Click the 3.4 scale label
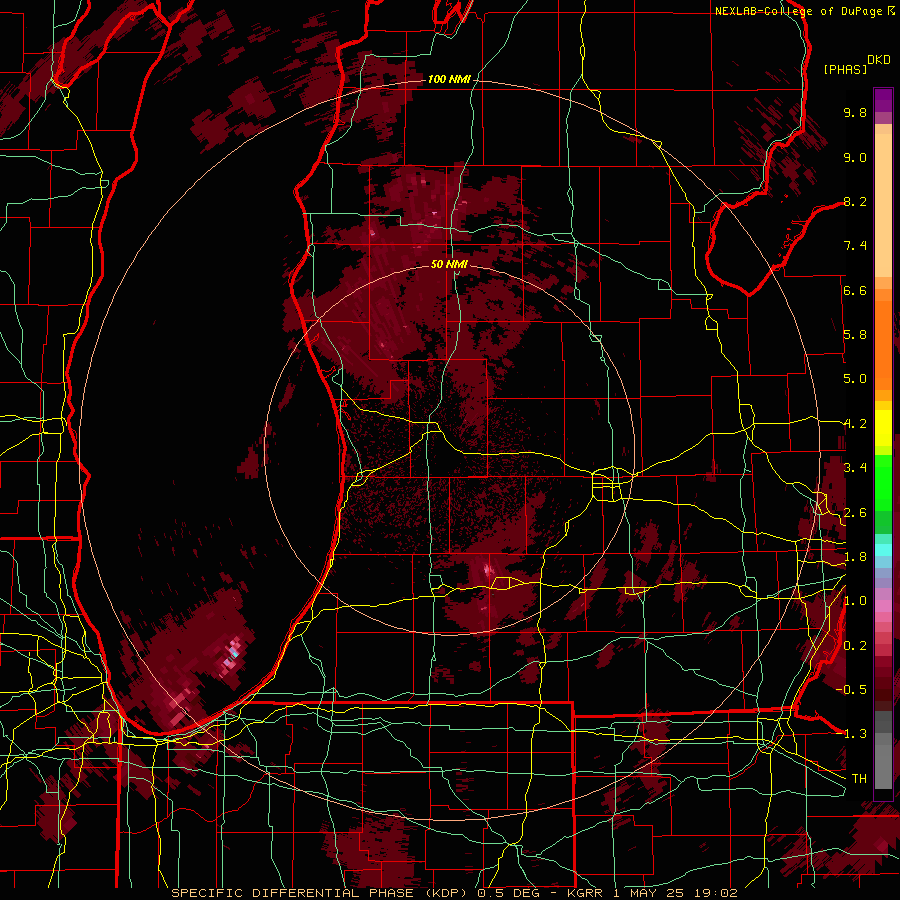The image size is (900, 900). (x=855, y=468)
